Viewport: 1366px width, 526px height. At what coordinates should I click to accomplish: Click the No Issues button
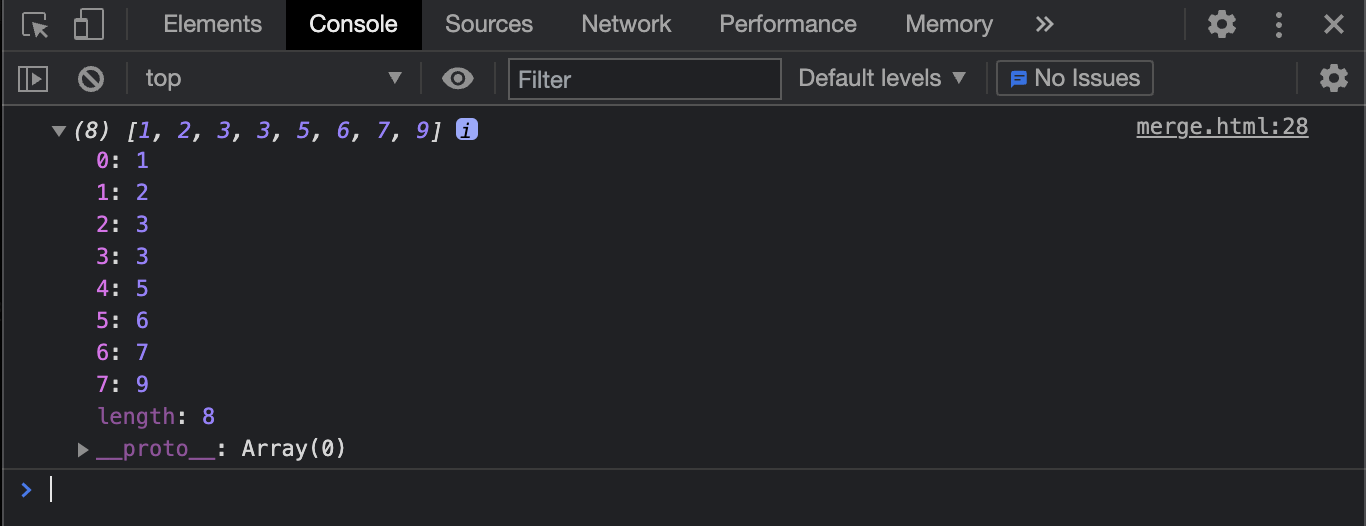tap(1075, 78)
